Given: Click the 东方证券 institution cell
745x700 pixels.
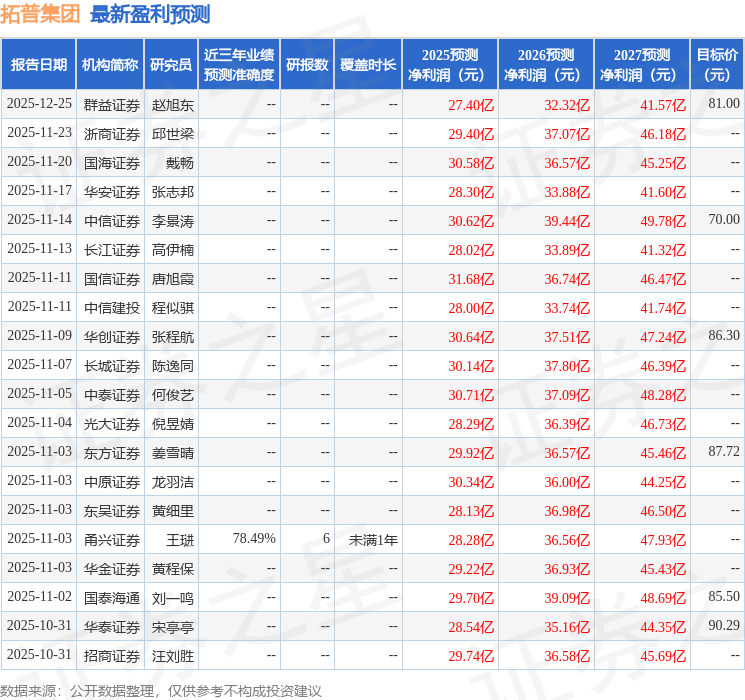Looking at the screenshot, I should tap(112, 453).
